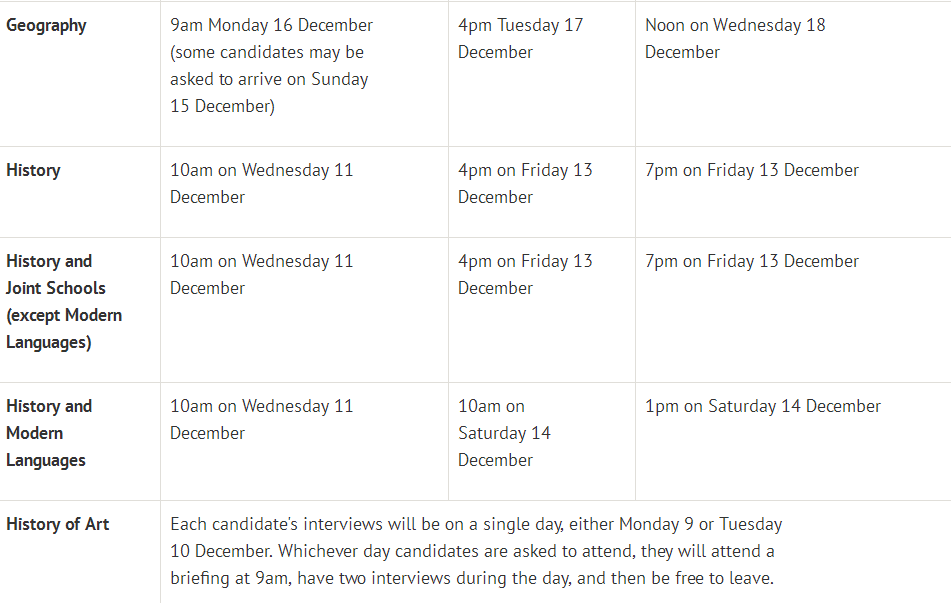951x603 pixels.
Task: Select Joint Schools row's 7pm Friday 13 December
Action: (752, 261)
